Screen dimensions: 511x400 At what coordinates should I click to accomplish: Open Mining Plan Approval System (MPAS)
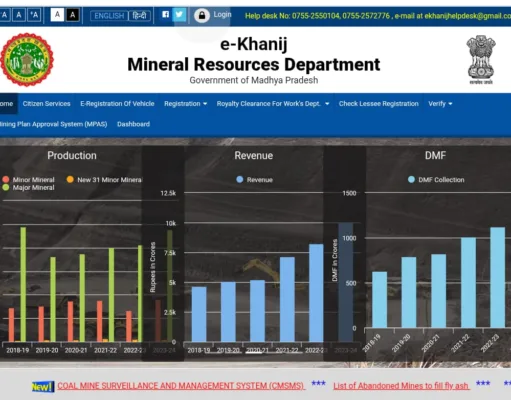click(x=53, y=124)
